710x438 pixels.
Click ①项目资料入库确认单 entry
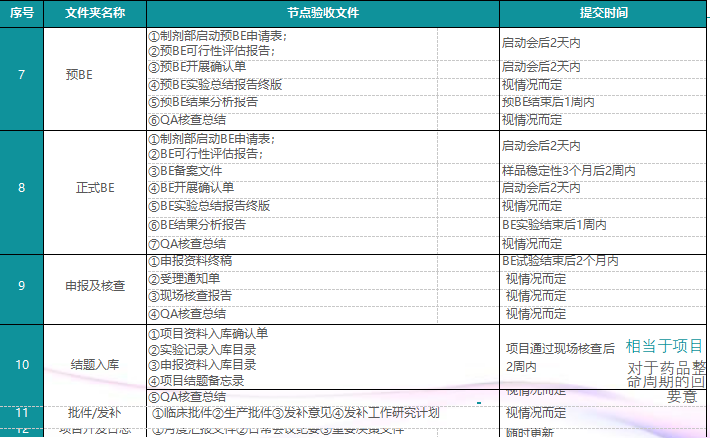pos(208,334)
